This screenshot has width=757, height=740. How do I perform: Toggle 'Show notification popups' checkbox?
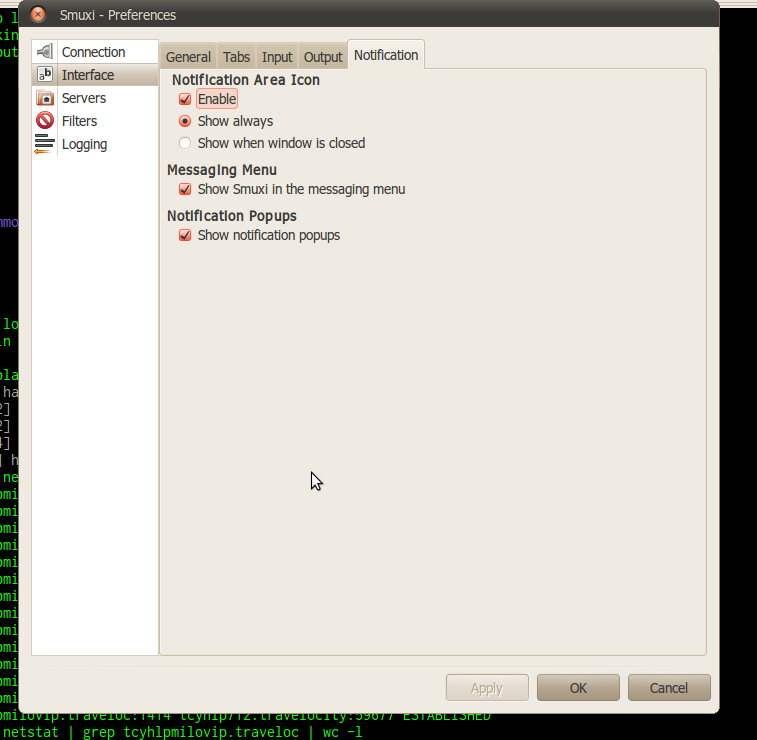pos(185,235)
